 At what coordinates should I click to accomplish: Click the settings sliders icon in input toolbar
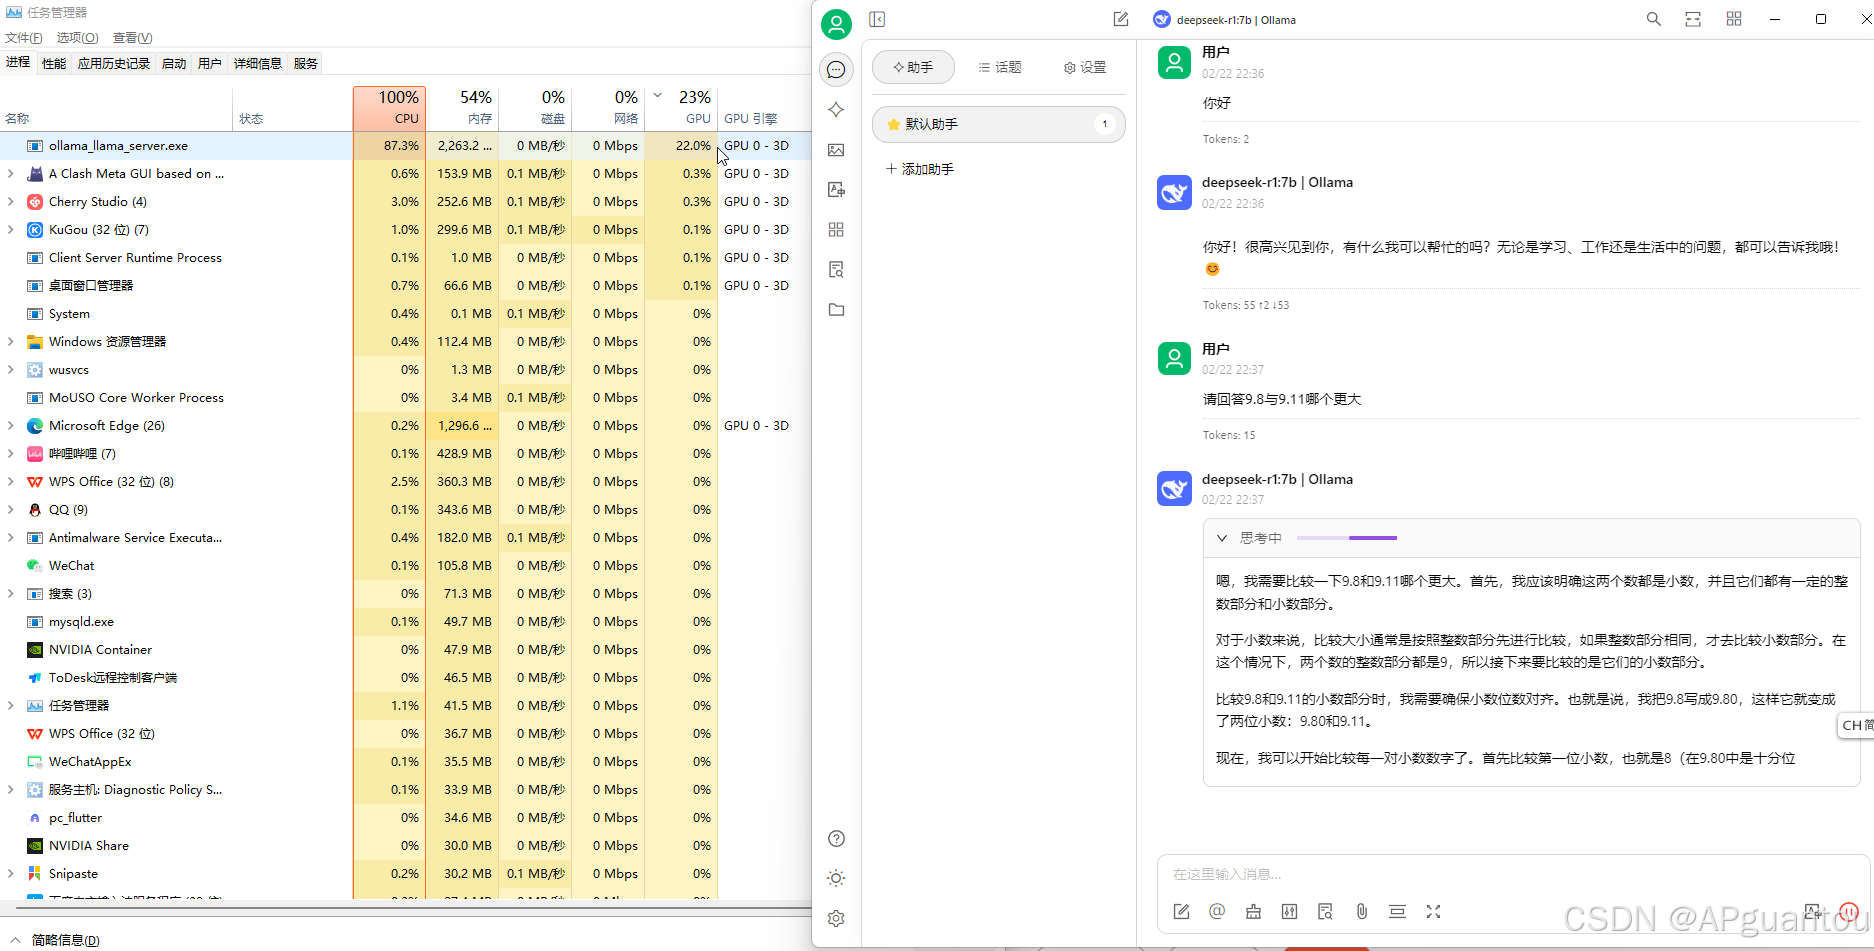click(x=1289, y=911)
